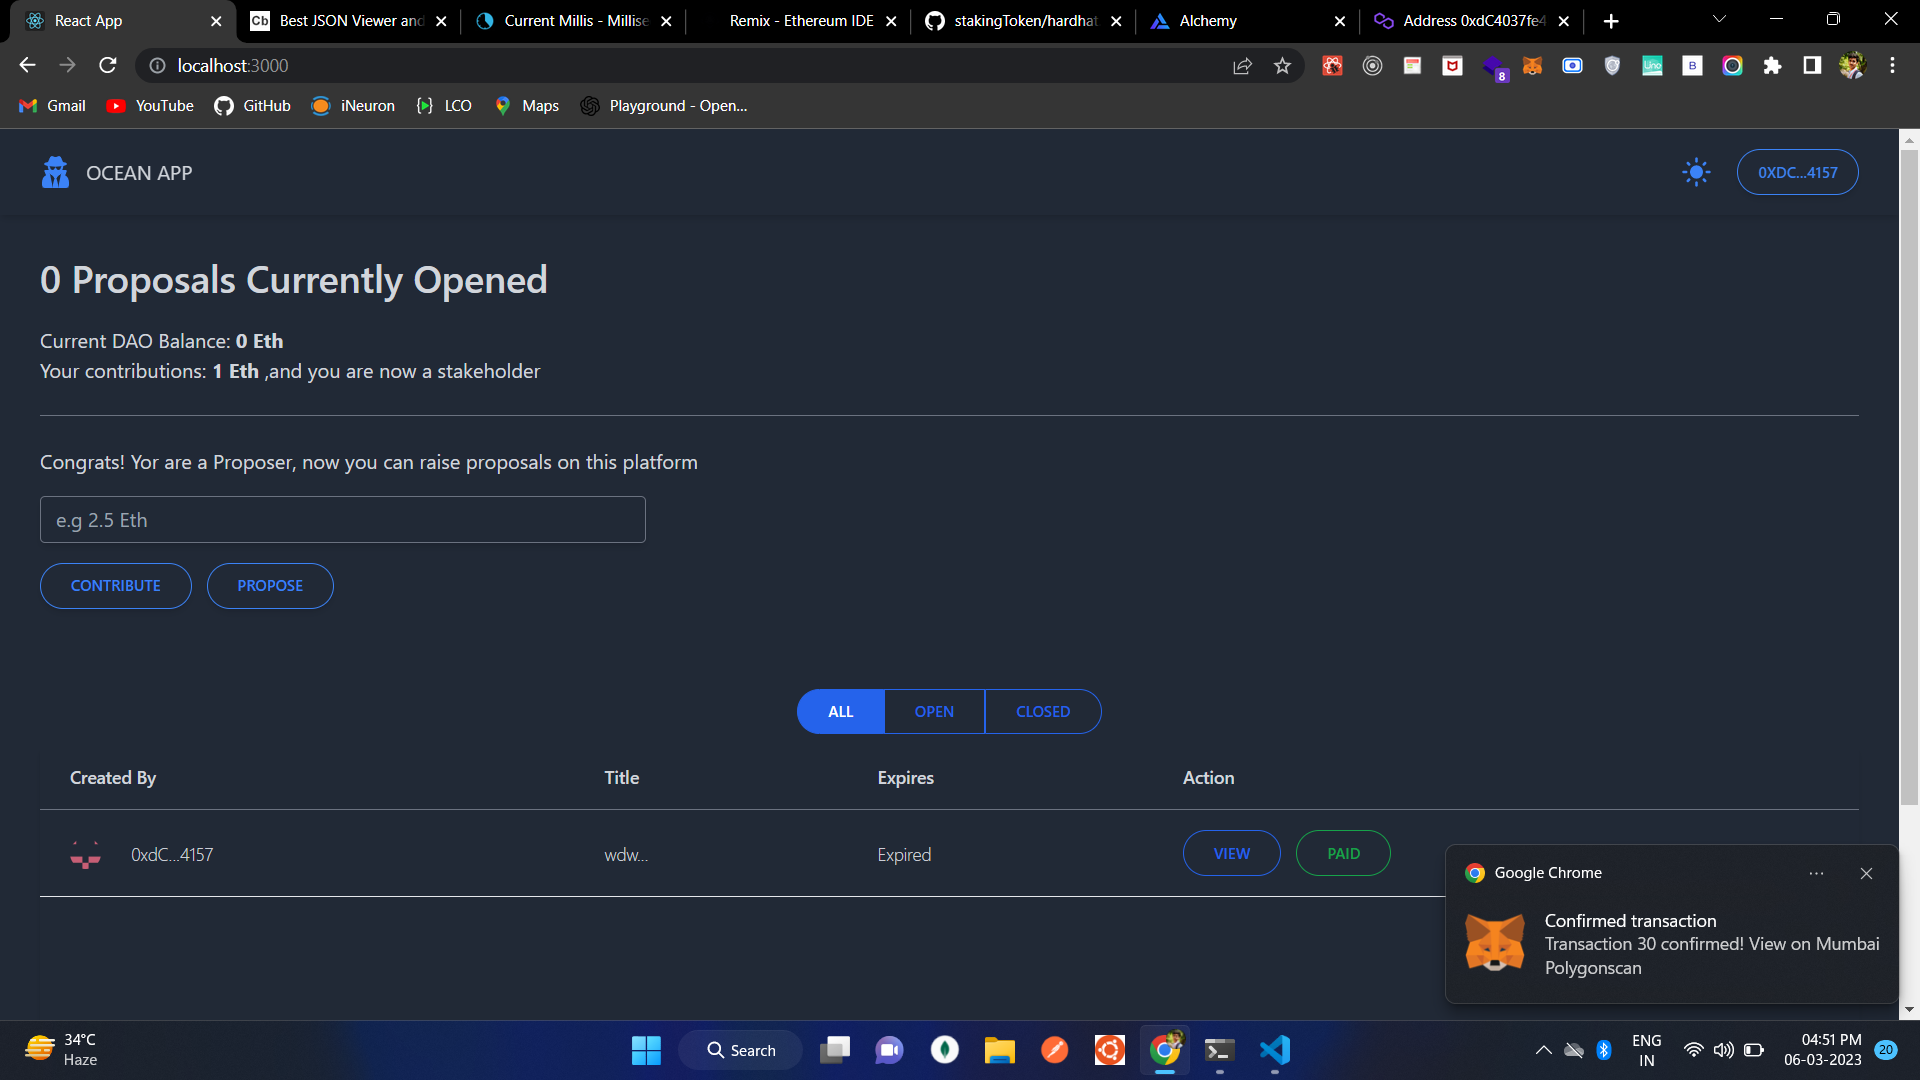Click the Eth amount input field

pyautogui.click(x=342, y=519)
